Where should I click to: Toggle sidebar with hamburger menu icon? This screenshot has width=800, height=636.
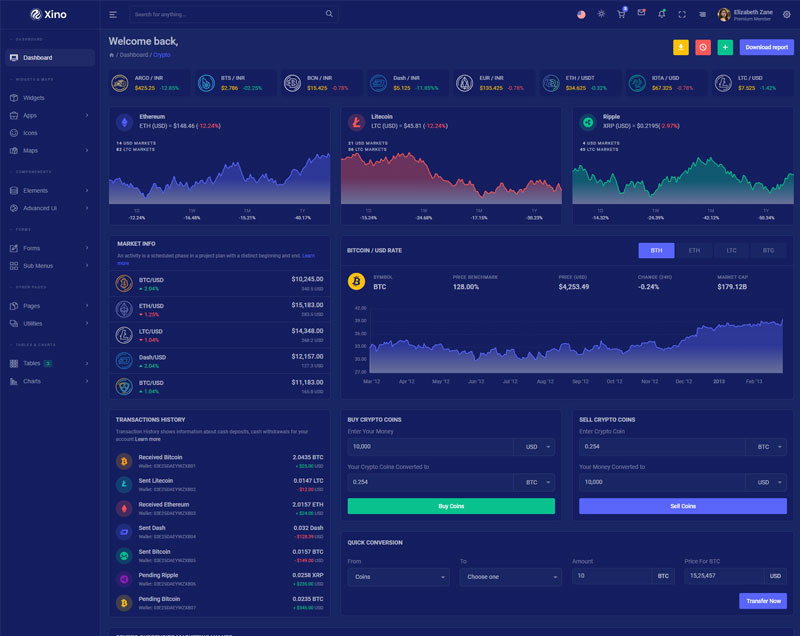113,14
